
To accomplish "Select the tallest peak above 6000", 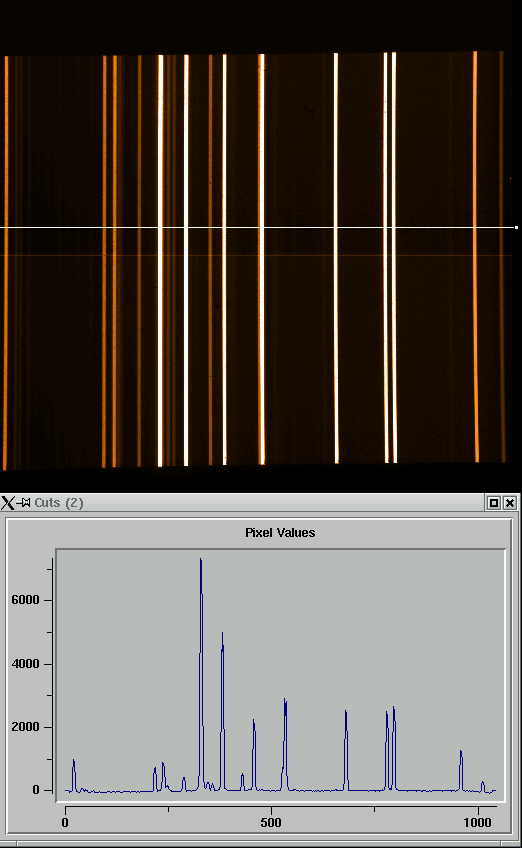I will pyautogui.click(x=201, y=560).
